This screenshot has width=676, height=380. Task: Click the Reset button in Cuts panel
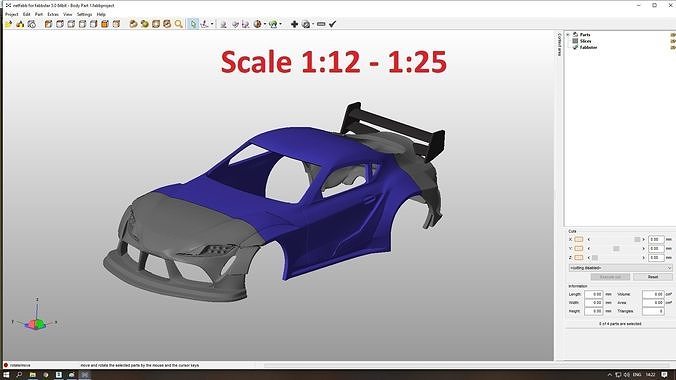653,277
